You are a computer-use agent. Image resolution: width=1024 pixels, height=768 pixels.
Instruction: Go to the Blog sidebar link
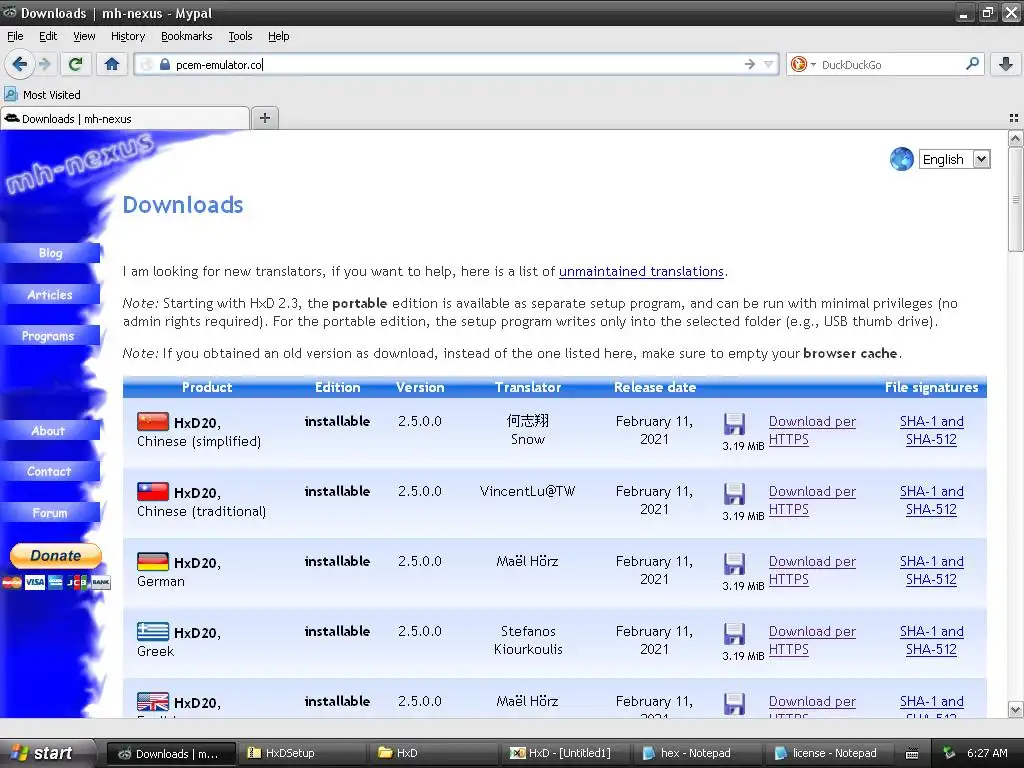tap(50, 253)
